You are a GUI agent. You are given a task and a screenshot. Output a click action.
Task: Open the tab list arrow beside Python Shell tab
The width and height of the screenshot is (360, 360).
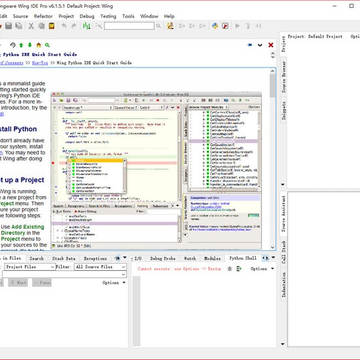[273, 258]
